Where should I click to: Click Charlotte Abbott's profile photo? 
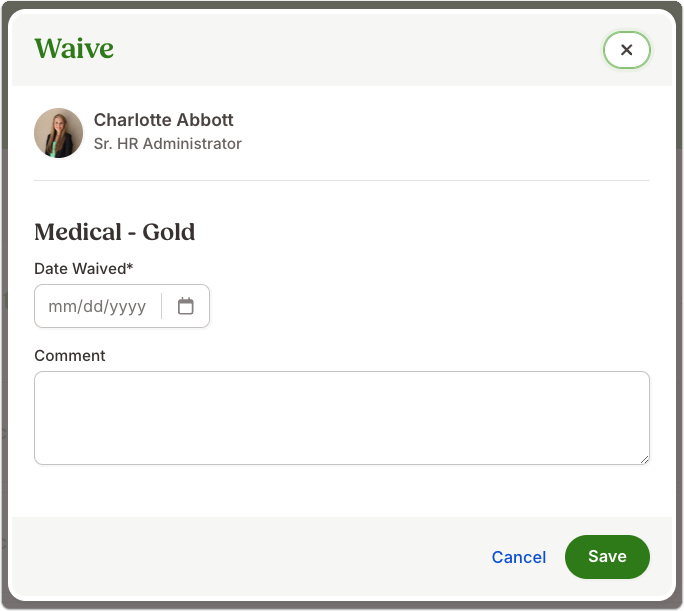click(58, 133)
